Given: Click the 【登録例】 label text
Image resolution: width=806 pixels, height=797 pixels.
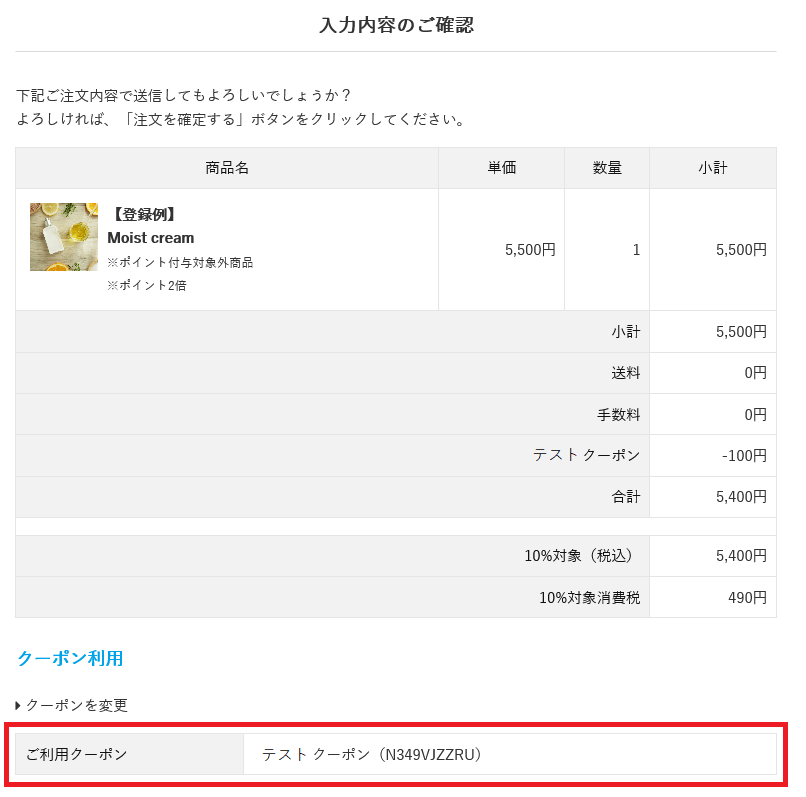Looking at the screenshot, I should tap(144, 214).
